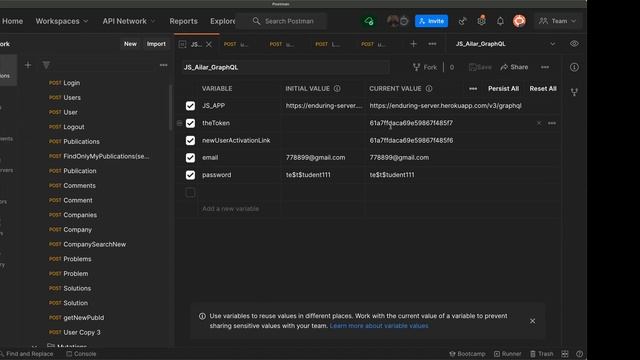Click the fork icon in right sidebar
Screen dimensions: 640x360
coord(574,92)
